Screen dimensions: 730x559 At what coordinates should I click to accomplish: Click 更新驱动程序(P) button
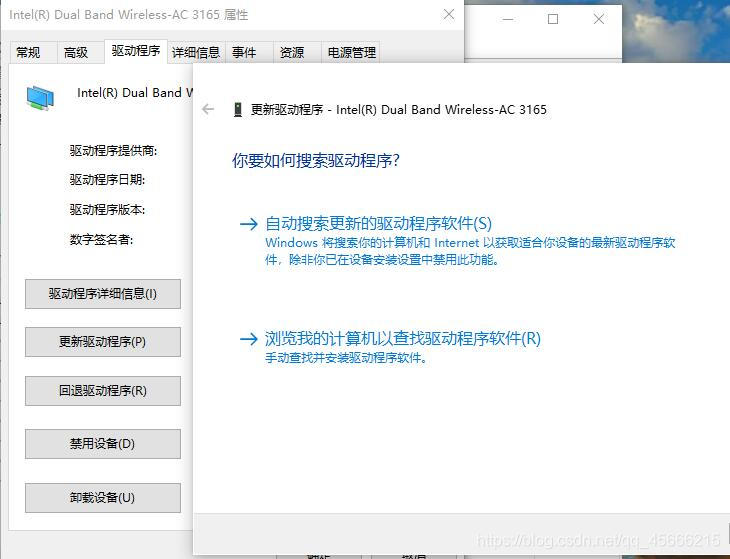coord(103,342)
